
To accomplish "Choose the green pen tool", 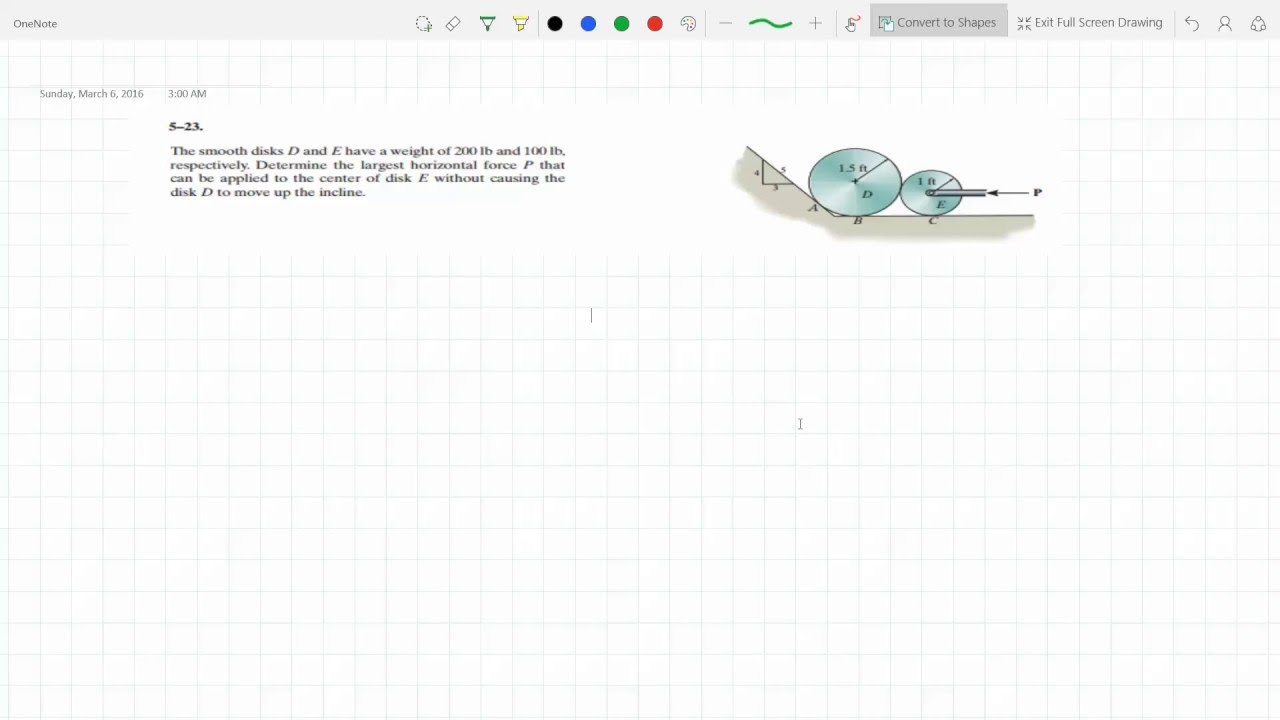I will pyautogui.click(x=487, y=23).
